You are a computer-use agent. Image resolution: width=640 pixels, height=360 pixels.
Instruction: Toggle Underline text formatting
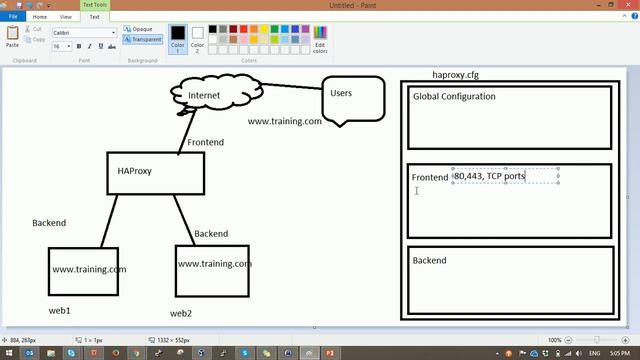(x=101, y=46)
